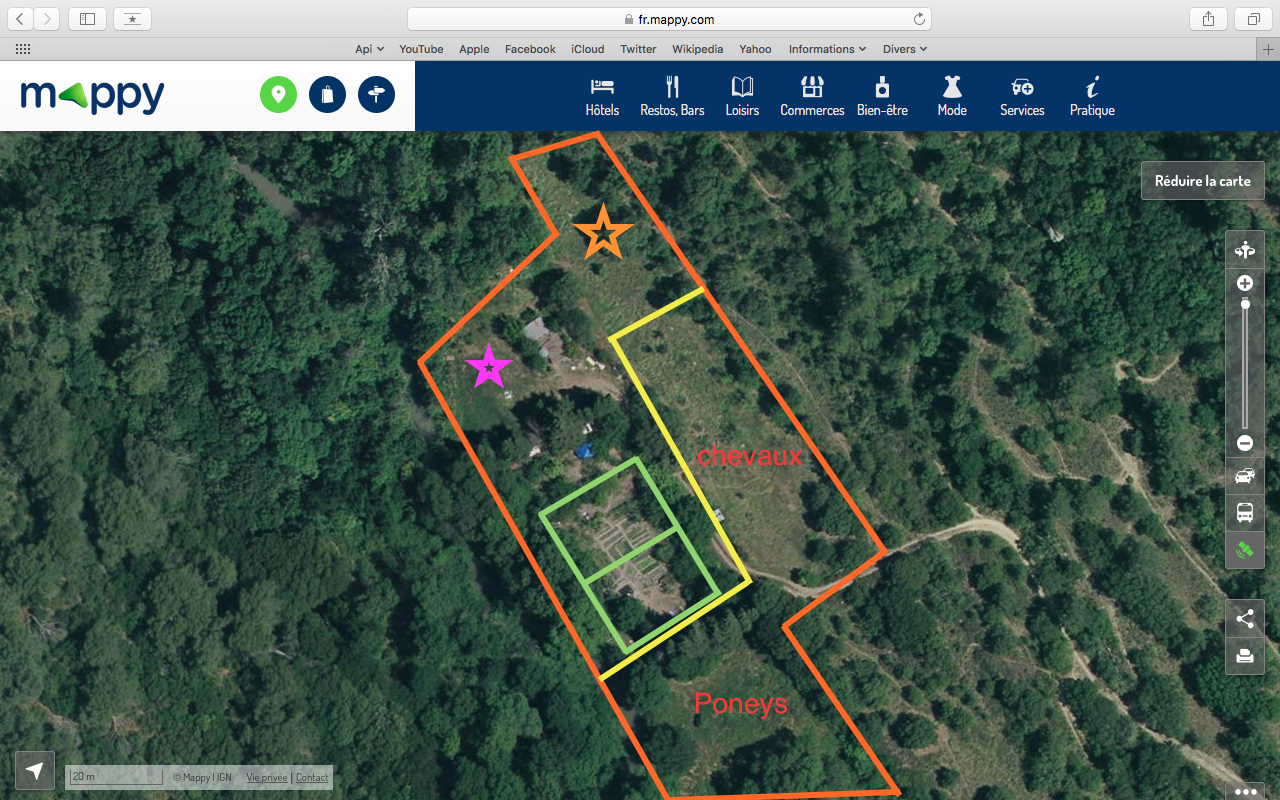Select the Hôtels bed icon
This screenshot has height=800, width=1280.
point(602,87)
